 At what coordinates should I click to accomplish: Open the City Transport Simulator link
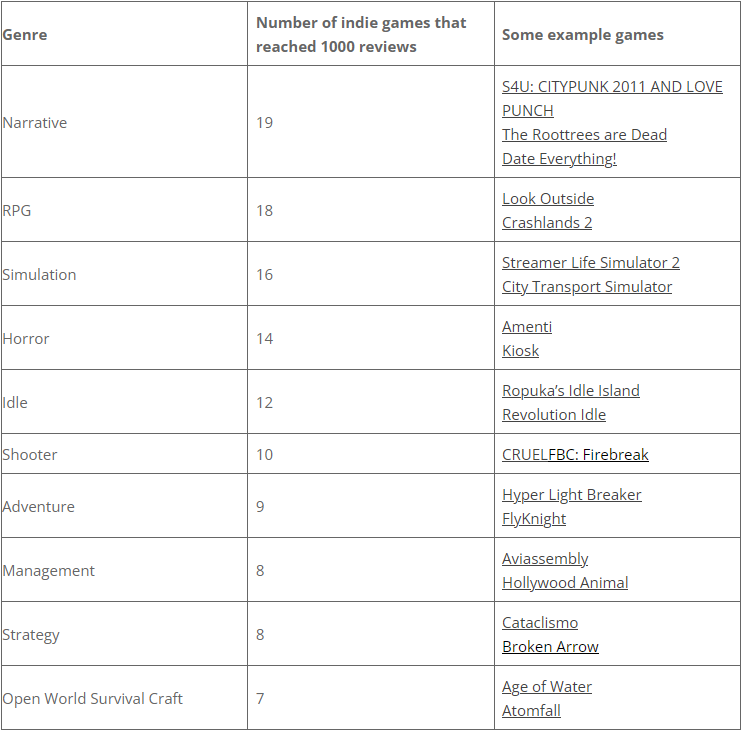[x=587, y=287]
